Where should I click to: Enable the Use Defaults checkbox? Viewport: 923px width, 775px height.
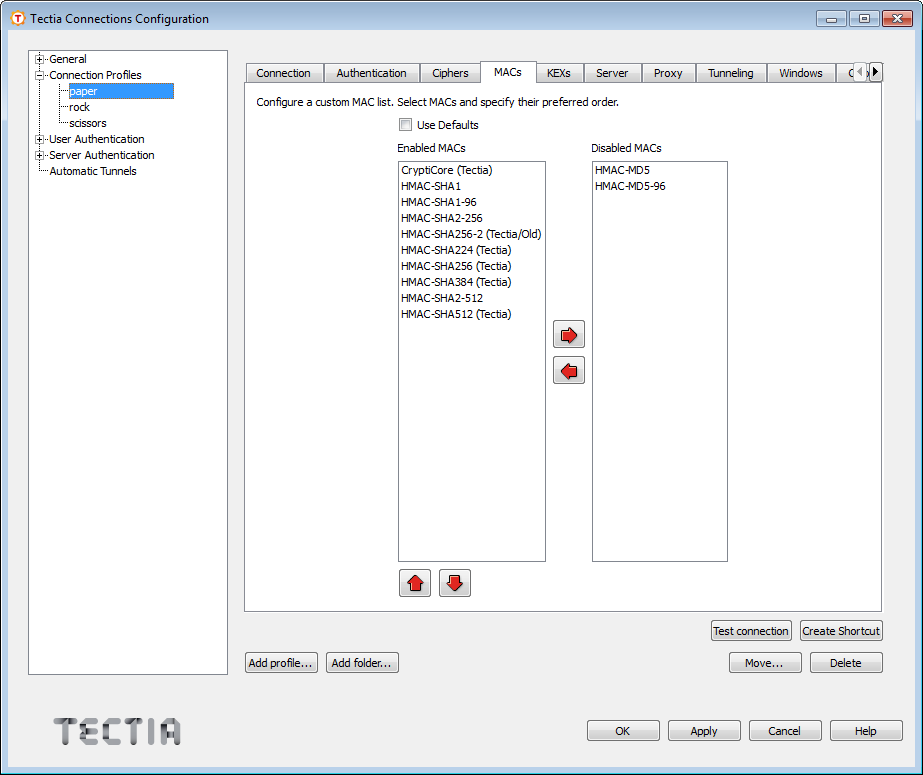pyautogui.click(x=405, y=125)
